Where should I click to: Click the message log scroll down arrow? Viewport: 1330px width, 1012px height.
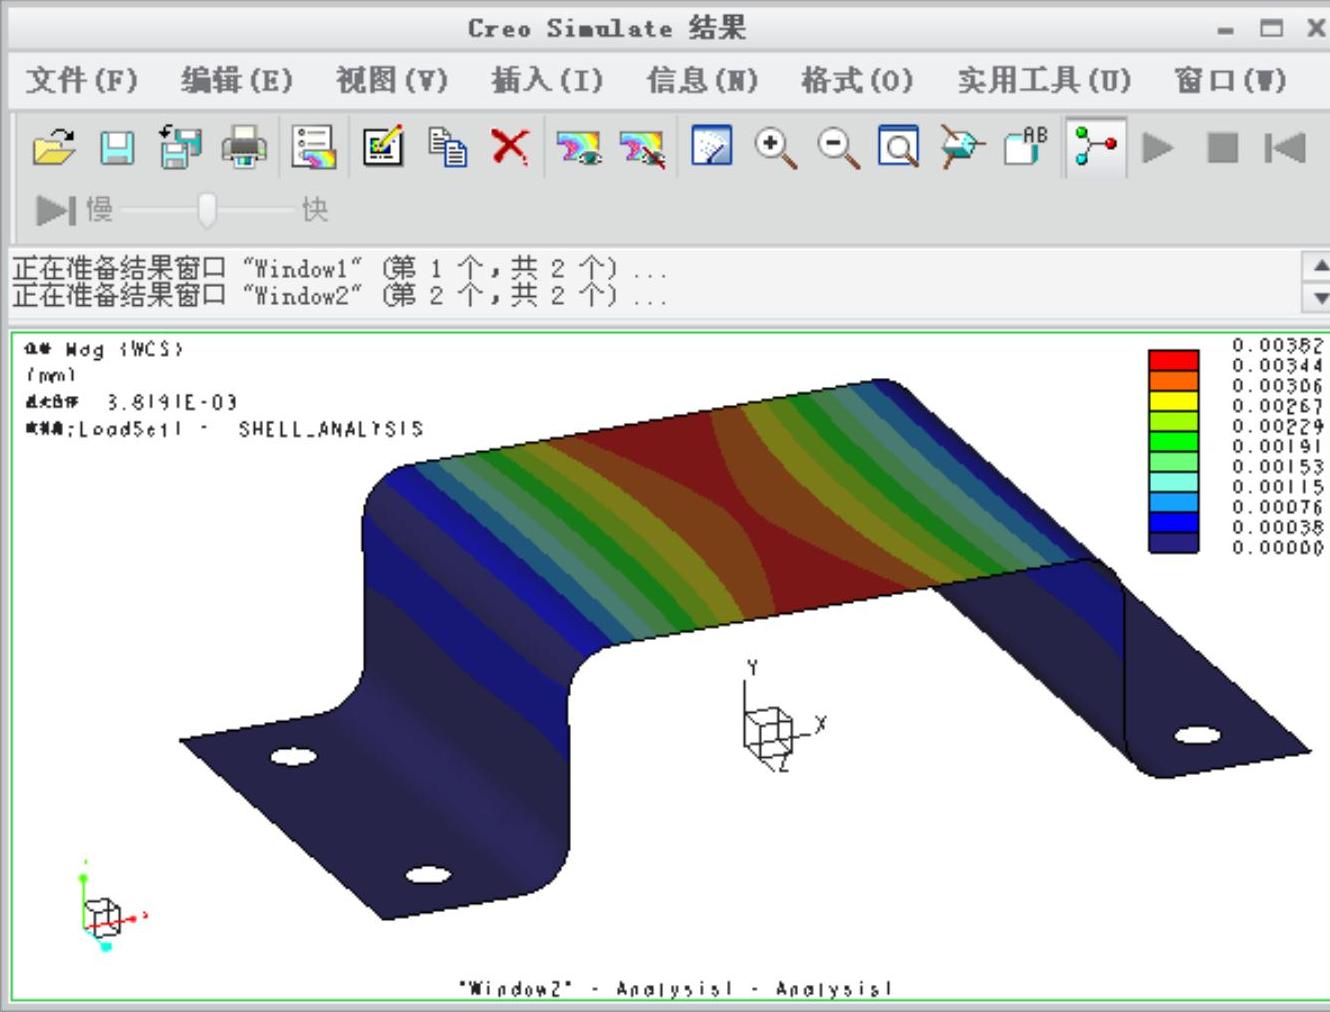coord(1318,297)
